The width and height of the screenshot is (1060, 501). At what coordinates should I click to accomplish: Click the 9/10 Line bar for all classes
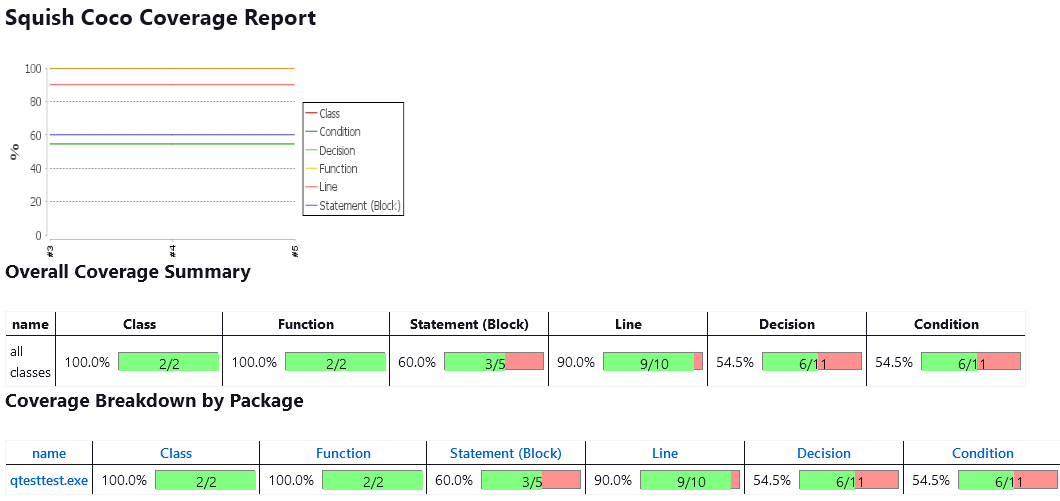[653, 362]
